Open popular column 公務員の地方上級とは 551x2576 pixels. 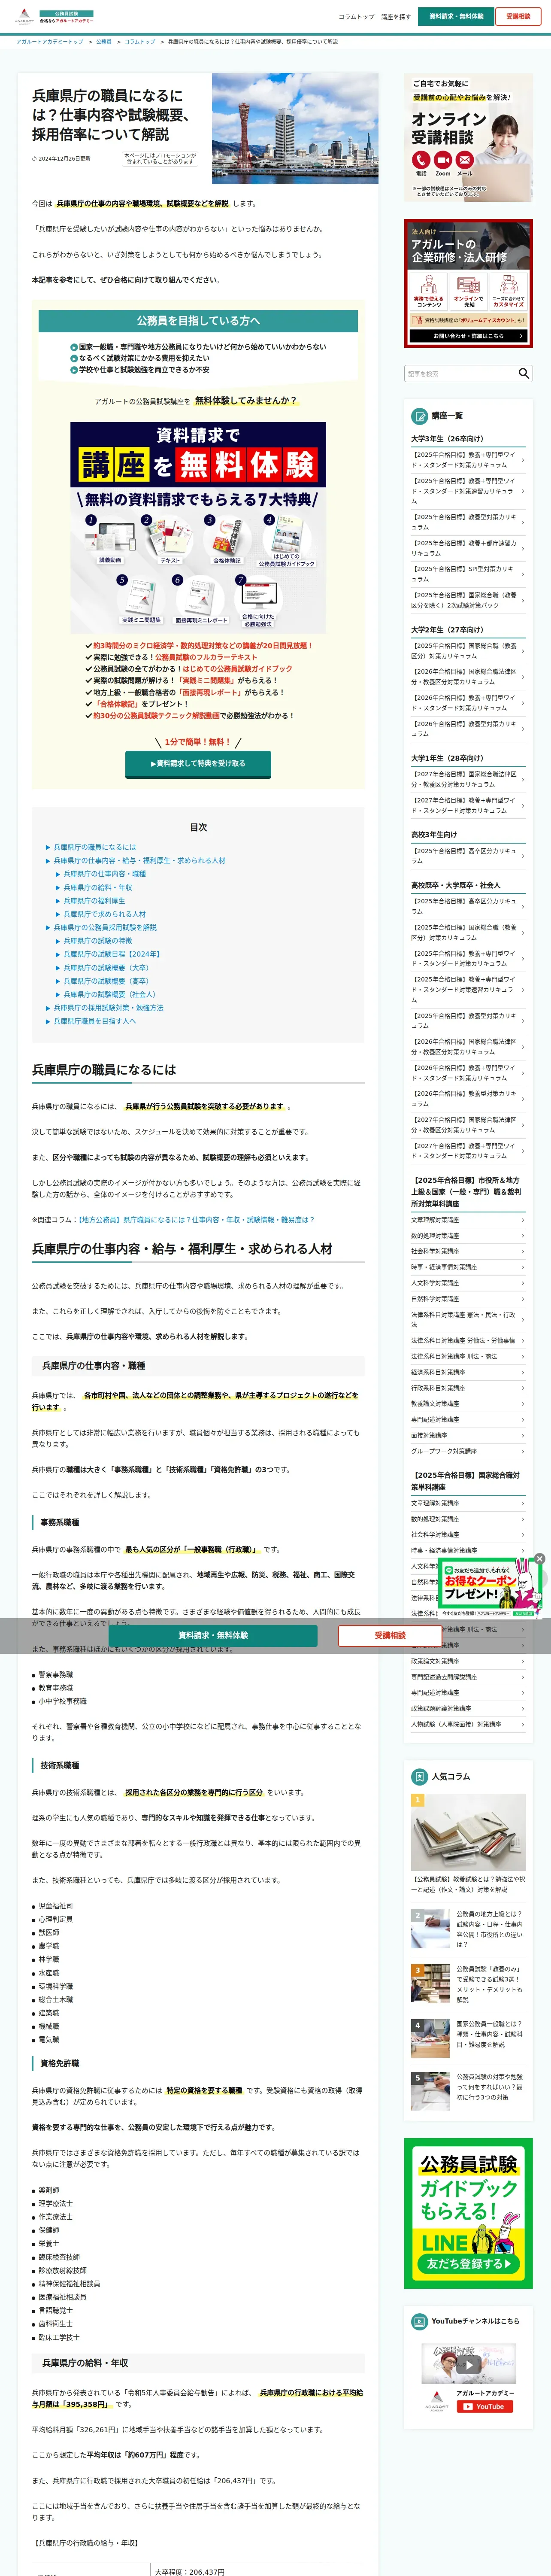468,1930
